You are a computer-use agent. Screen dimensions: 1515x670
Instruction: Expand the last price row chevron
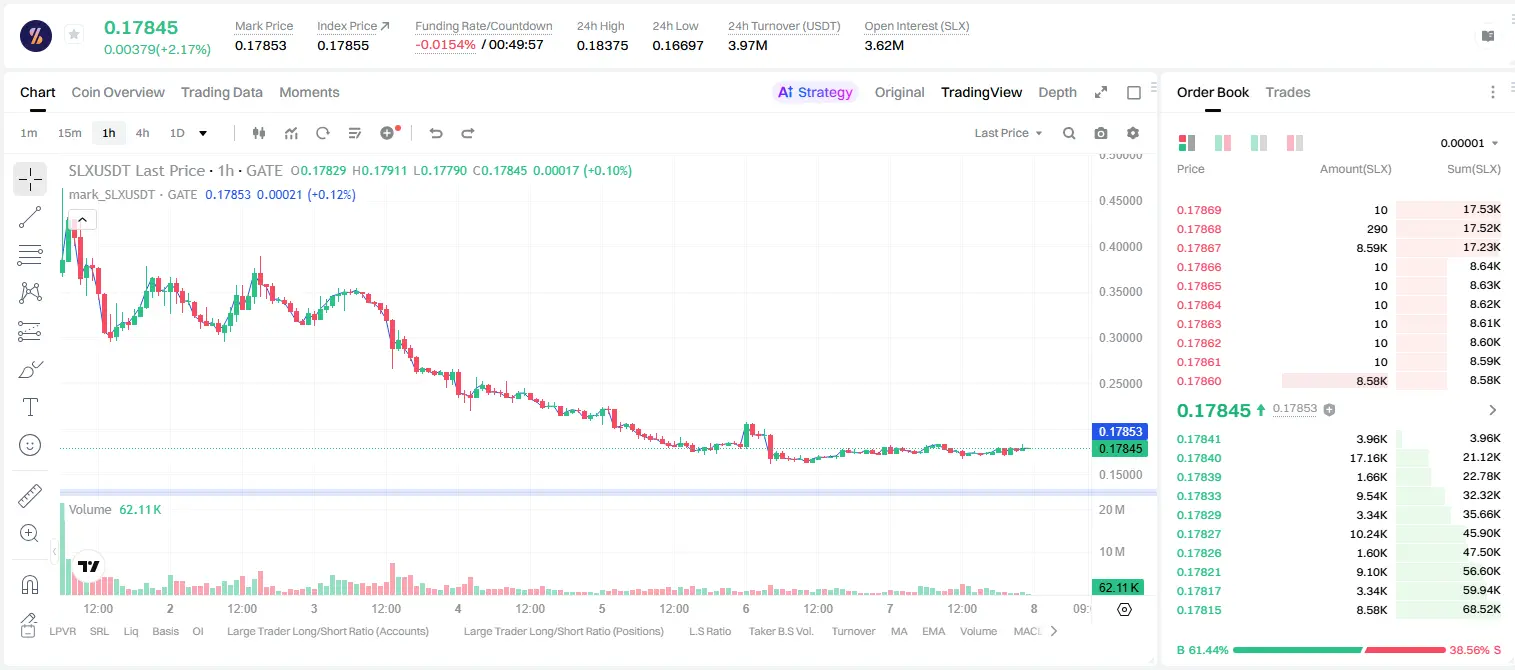tap(1493, 410)
